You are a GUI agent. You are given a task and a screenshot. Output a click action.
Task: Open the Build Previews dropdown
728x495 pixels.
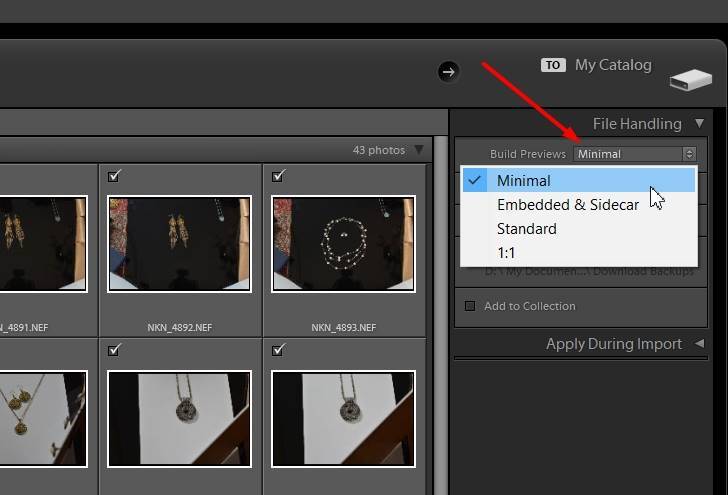click(635, 154)
